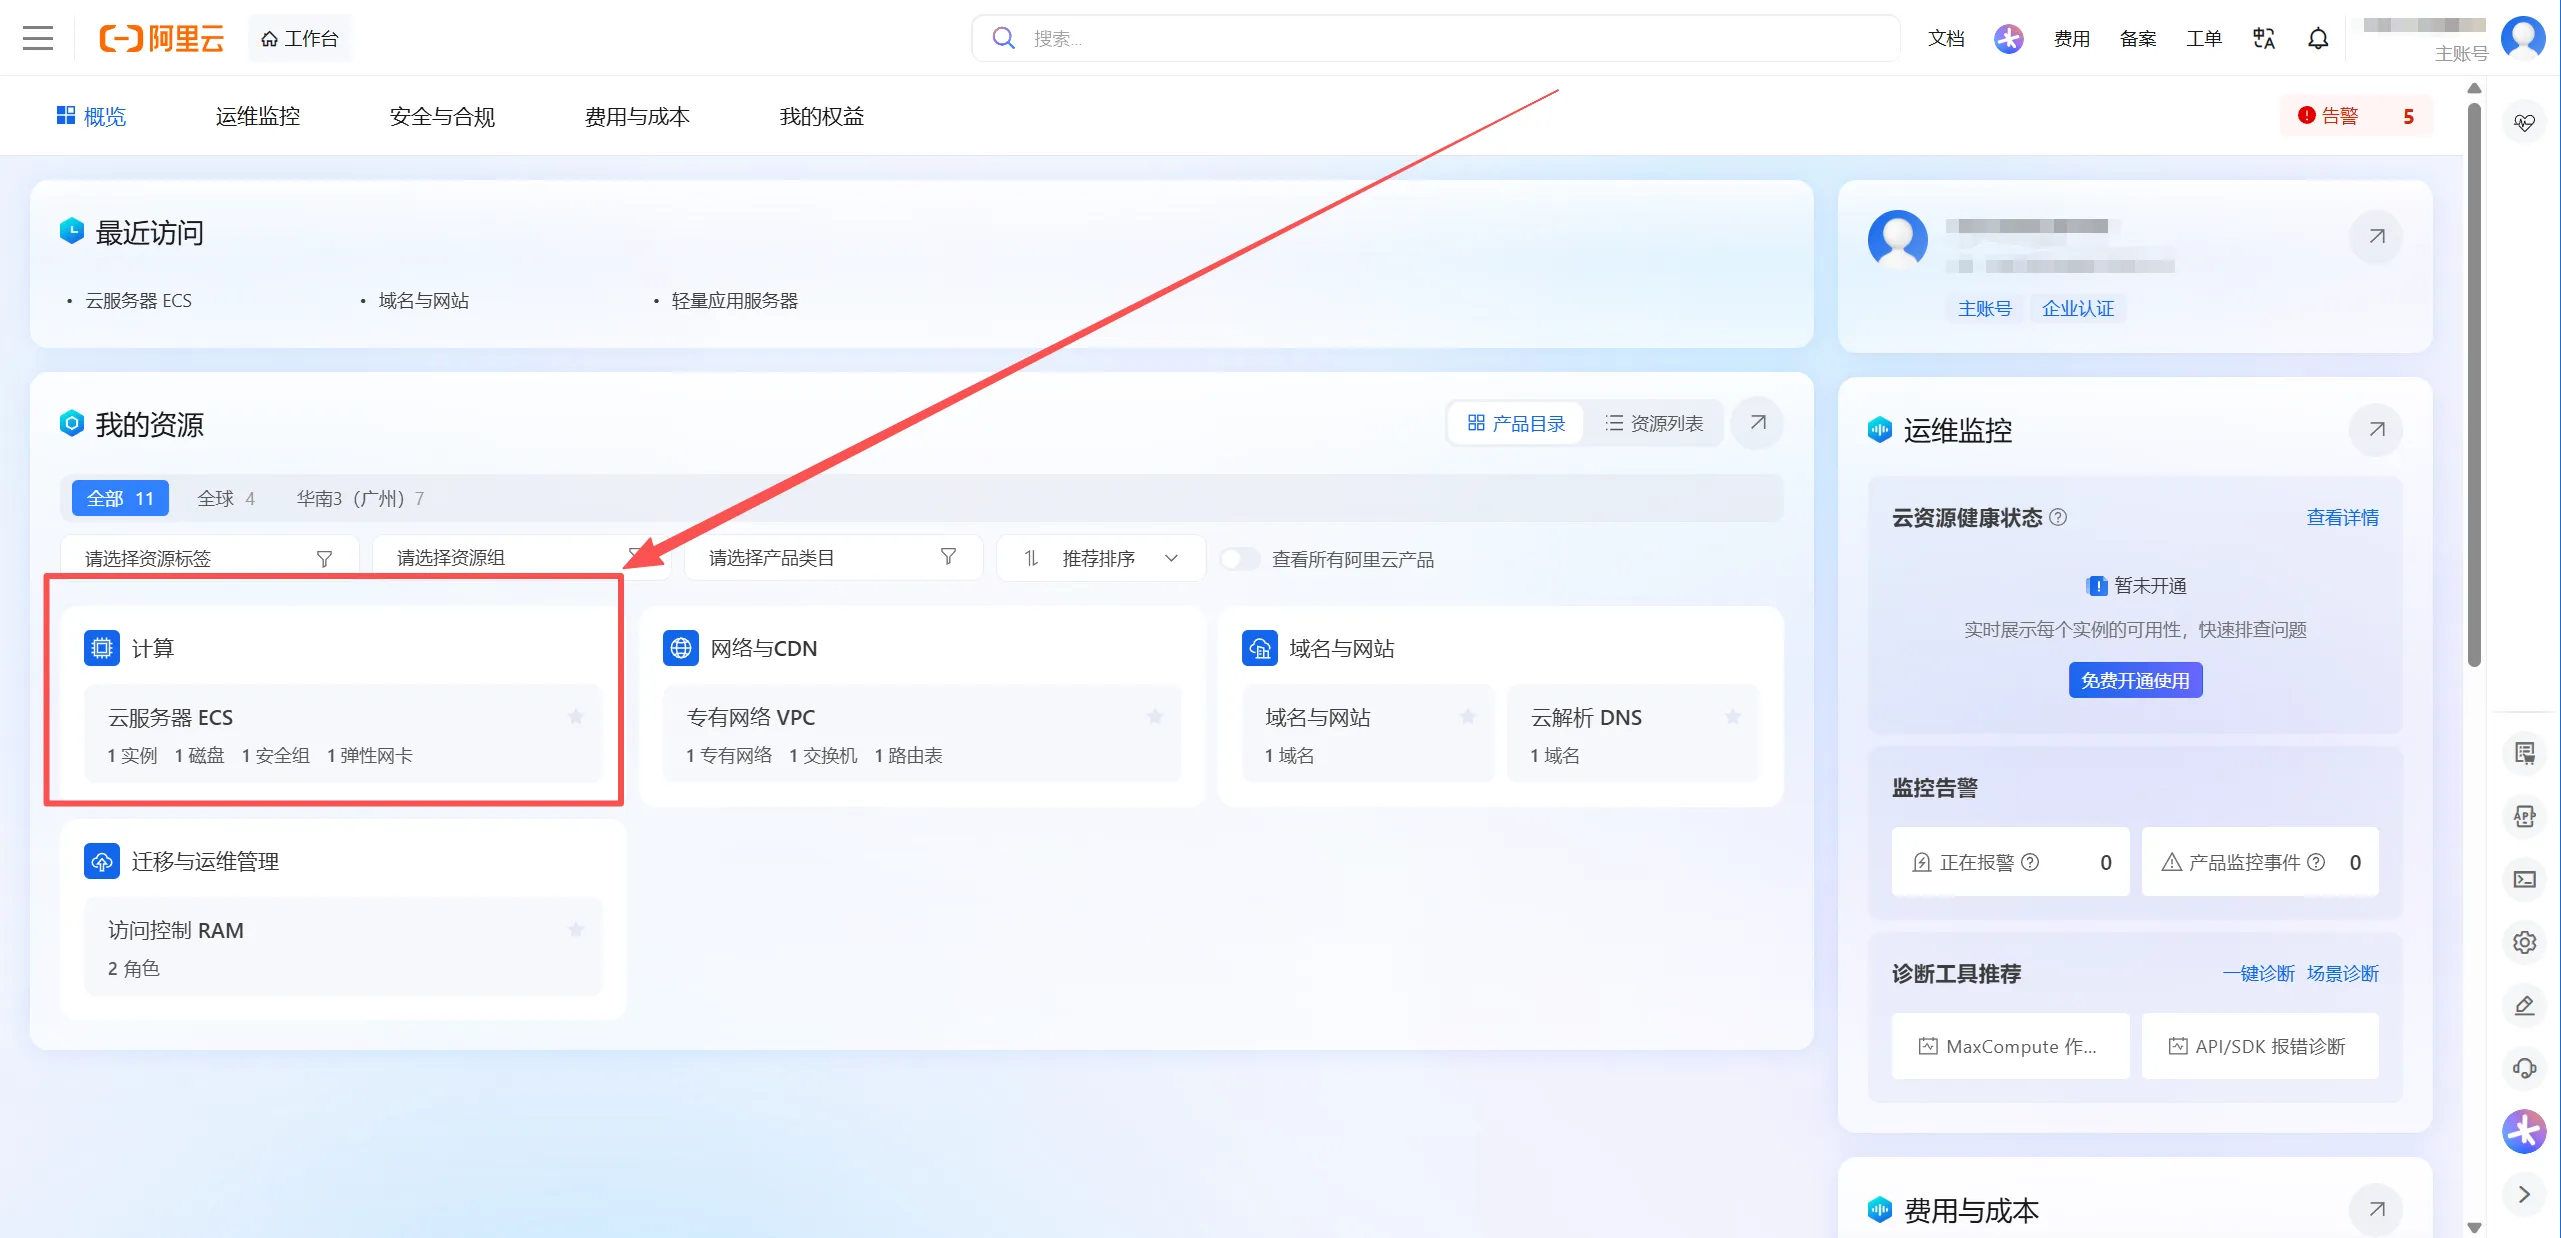
Task: Open the Cloud Shell terminal sidebar icon
Action: click(2524, 880)
